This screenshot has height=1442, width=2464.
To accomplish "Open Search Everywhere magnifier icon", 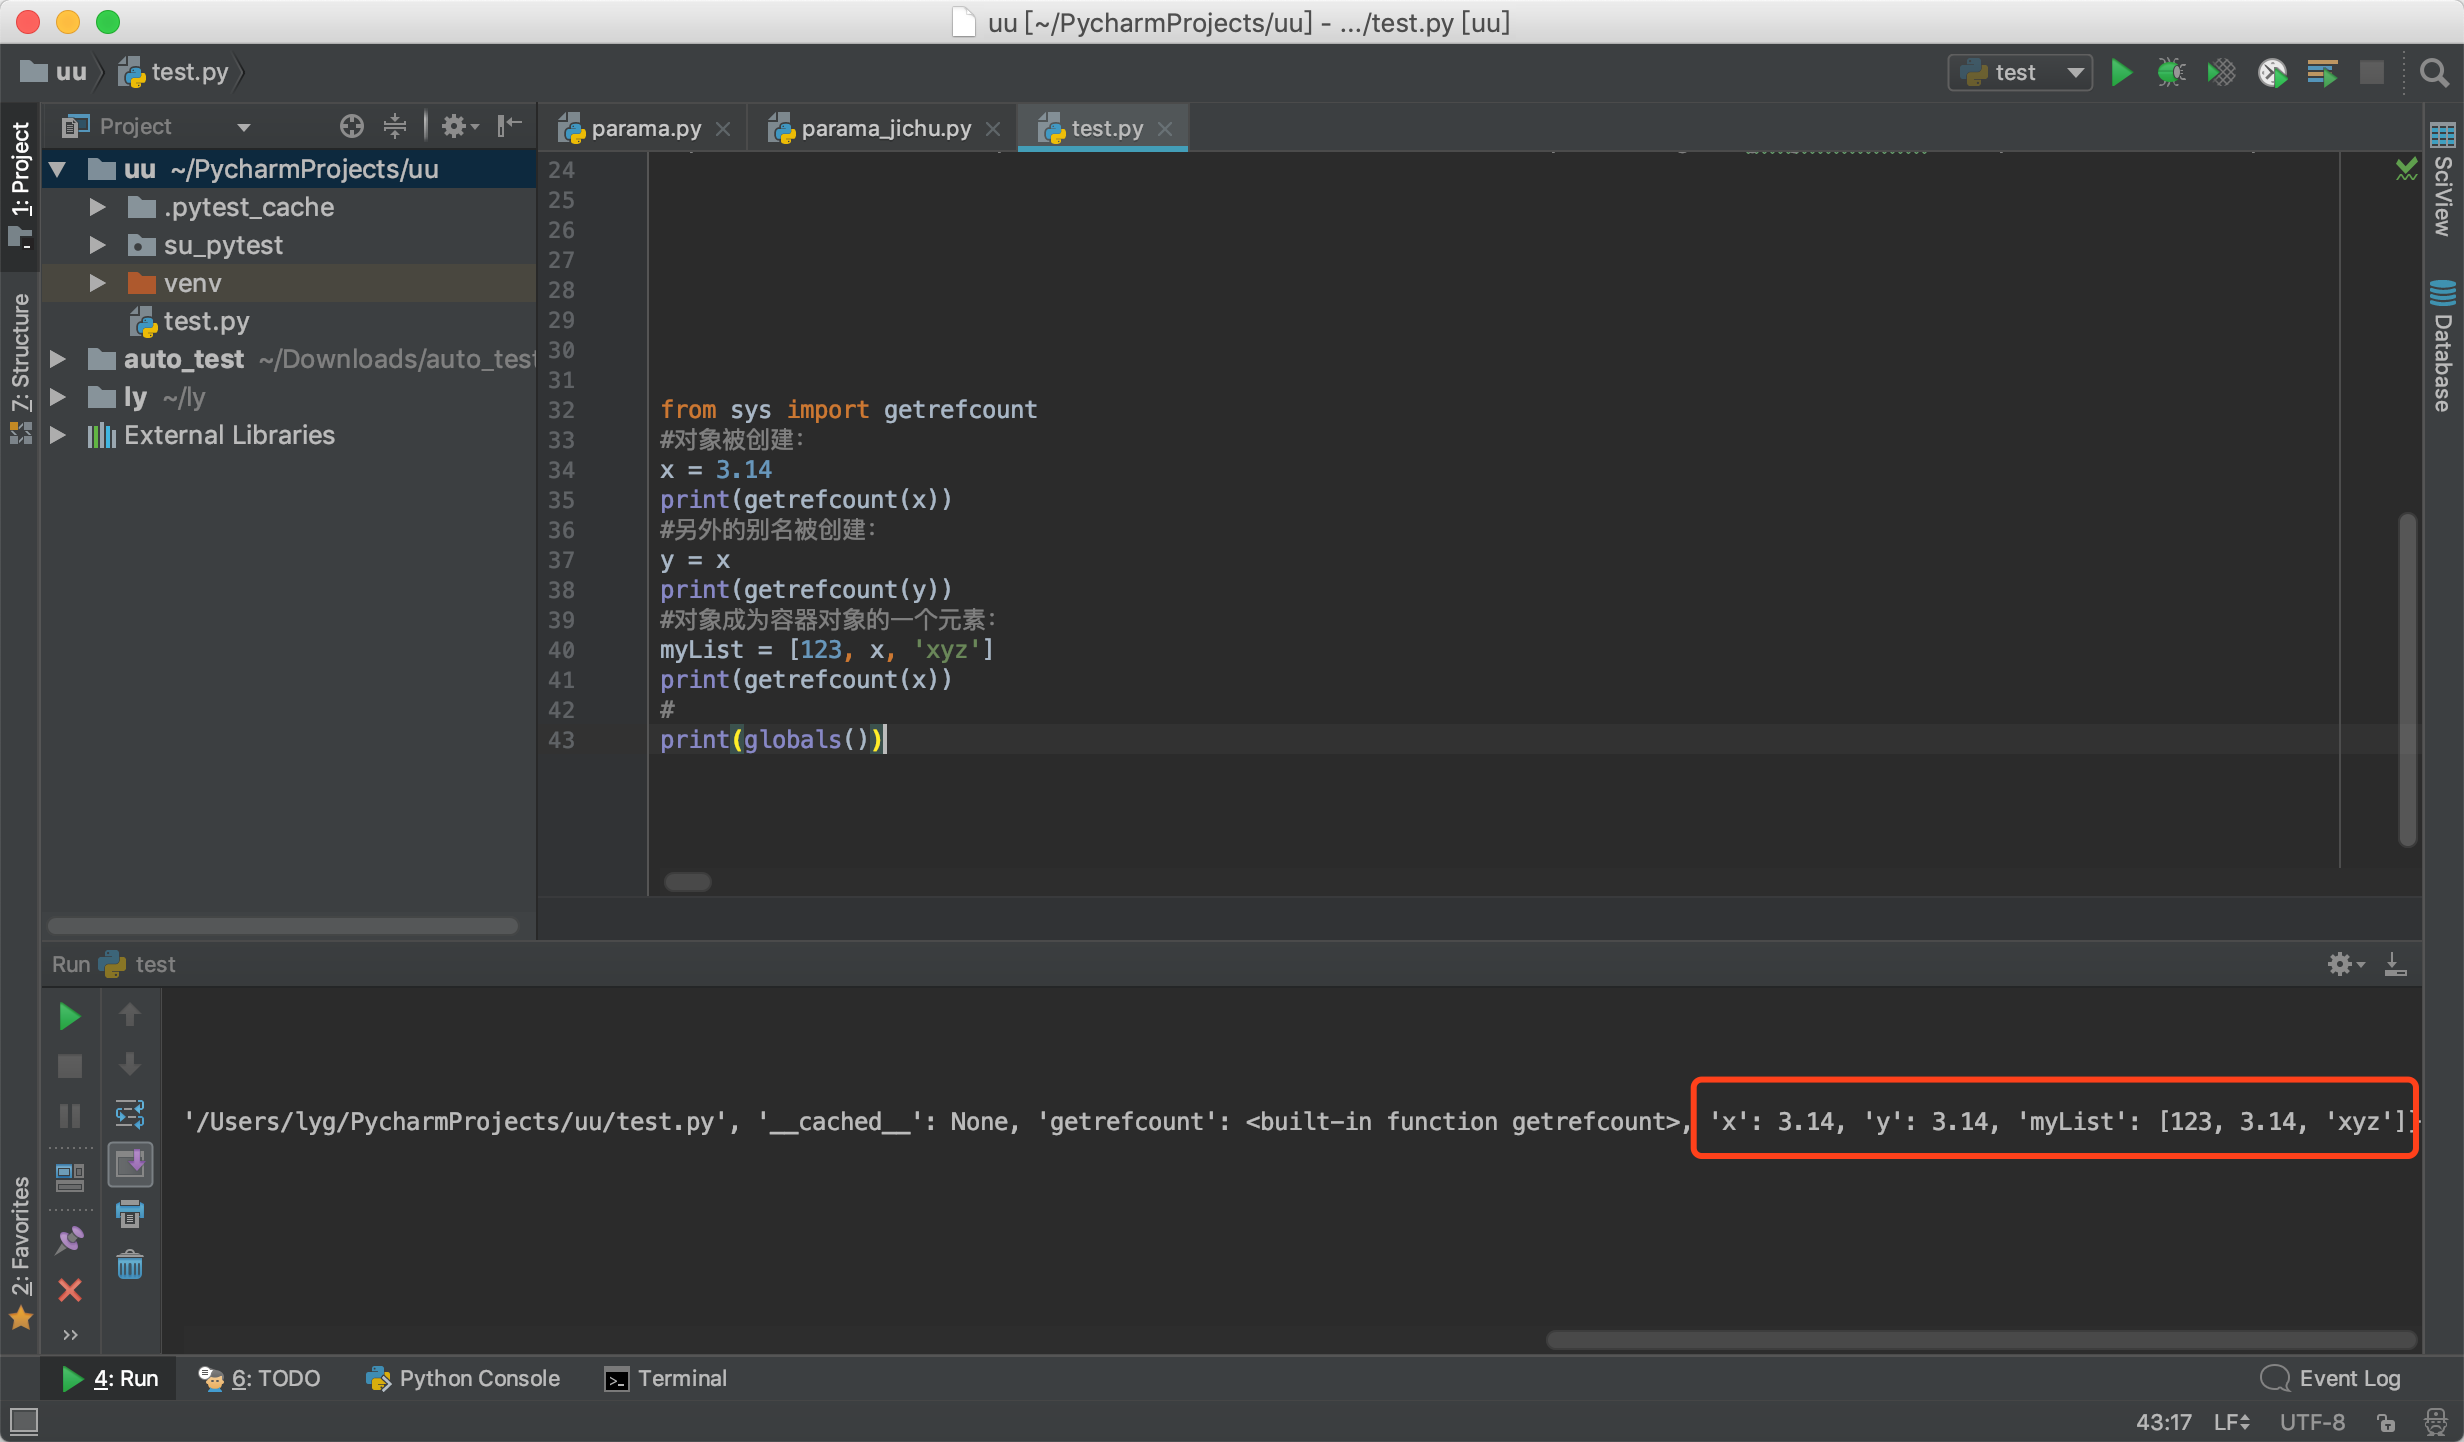I will [2434, 73].
